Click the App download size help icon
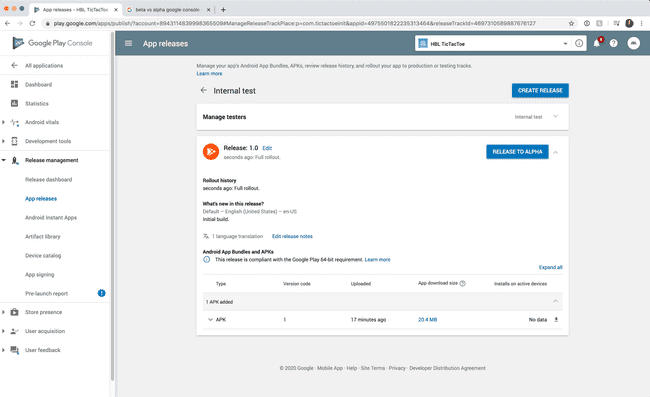 coord(463,283)
